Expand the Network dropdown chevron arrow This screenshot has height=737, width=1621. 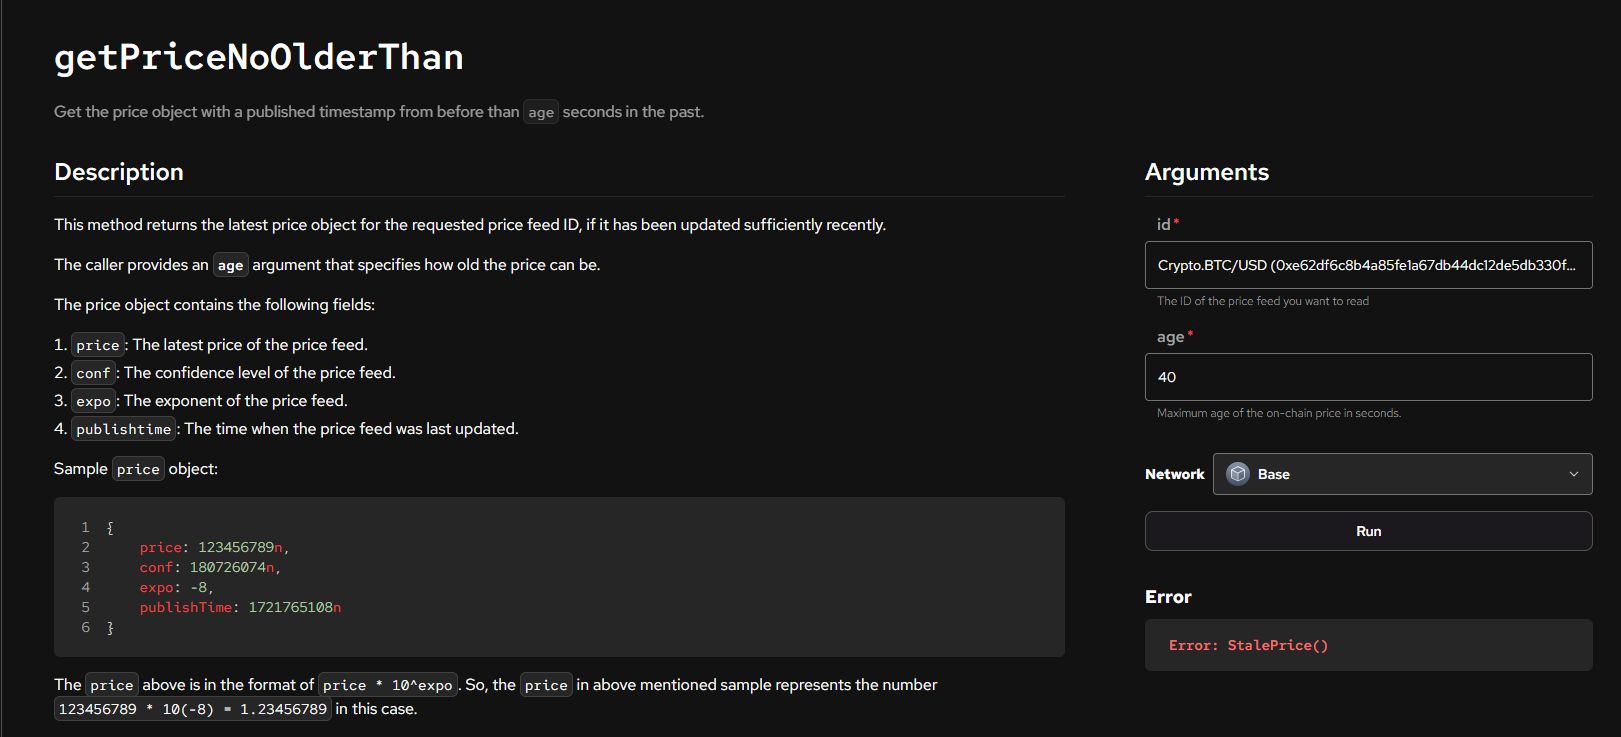[1574, 474]
